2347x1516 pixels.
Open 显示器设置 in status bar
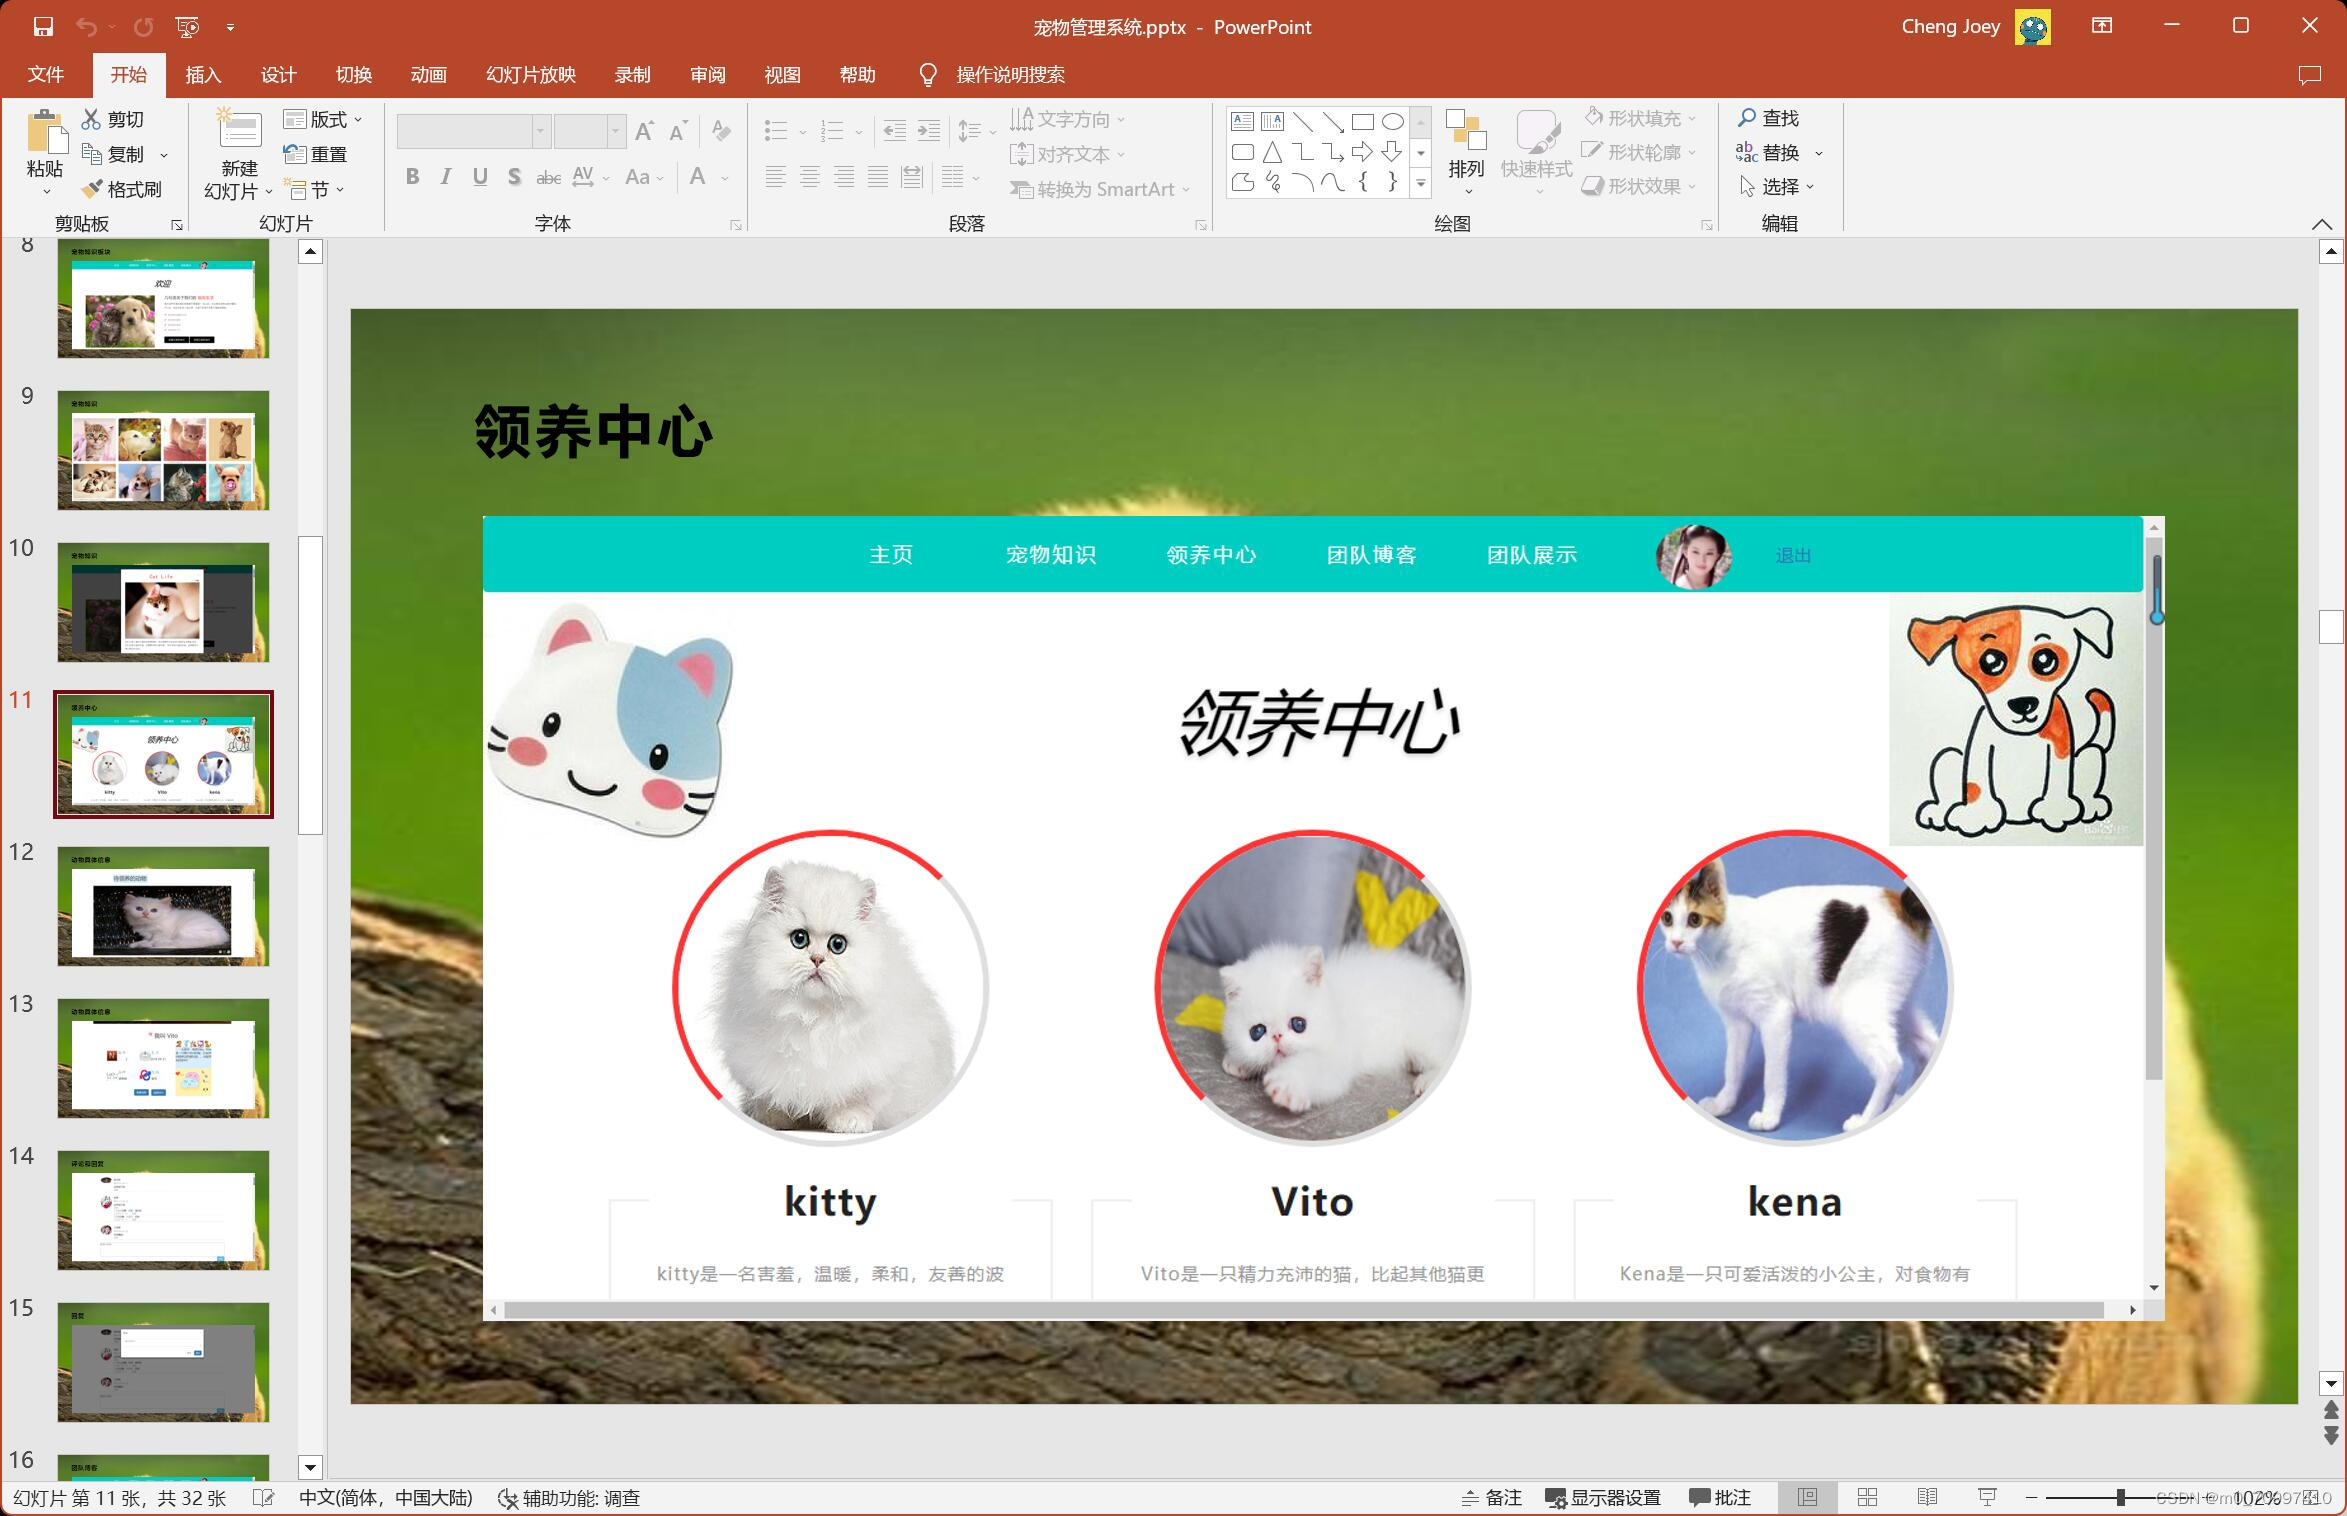point(1603,1497)
